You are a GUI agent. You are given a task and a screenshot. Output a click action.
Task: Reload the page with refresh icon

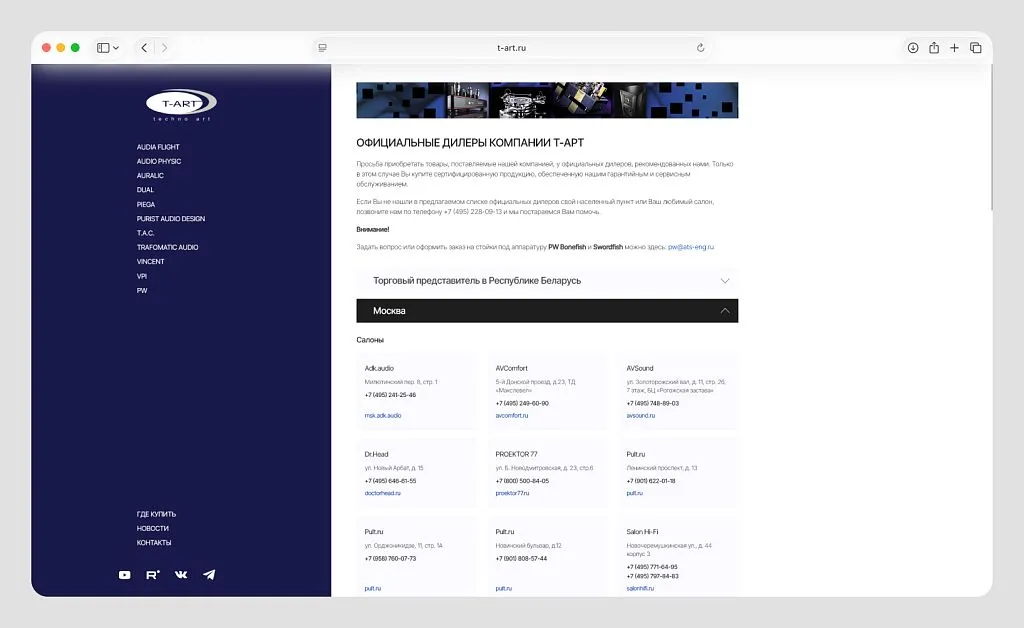(700, 48)
